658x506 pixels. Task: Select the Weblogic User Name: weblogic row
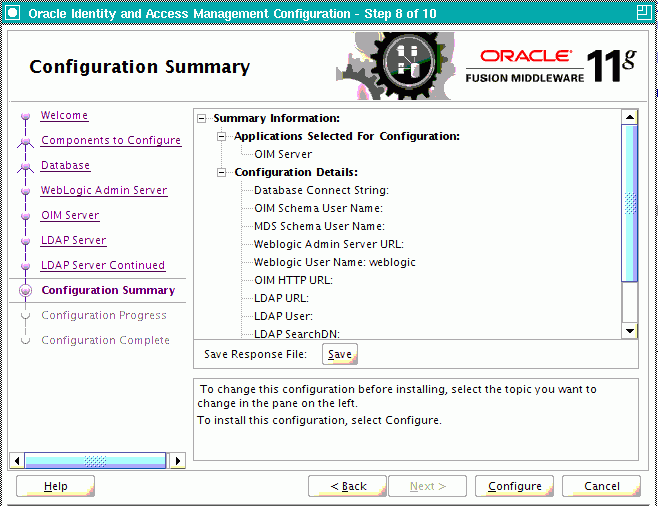335,263
